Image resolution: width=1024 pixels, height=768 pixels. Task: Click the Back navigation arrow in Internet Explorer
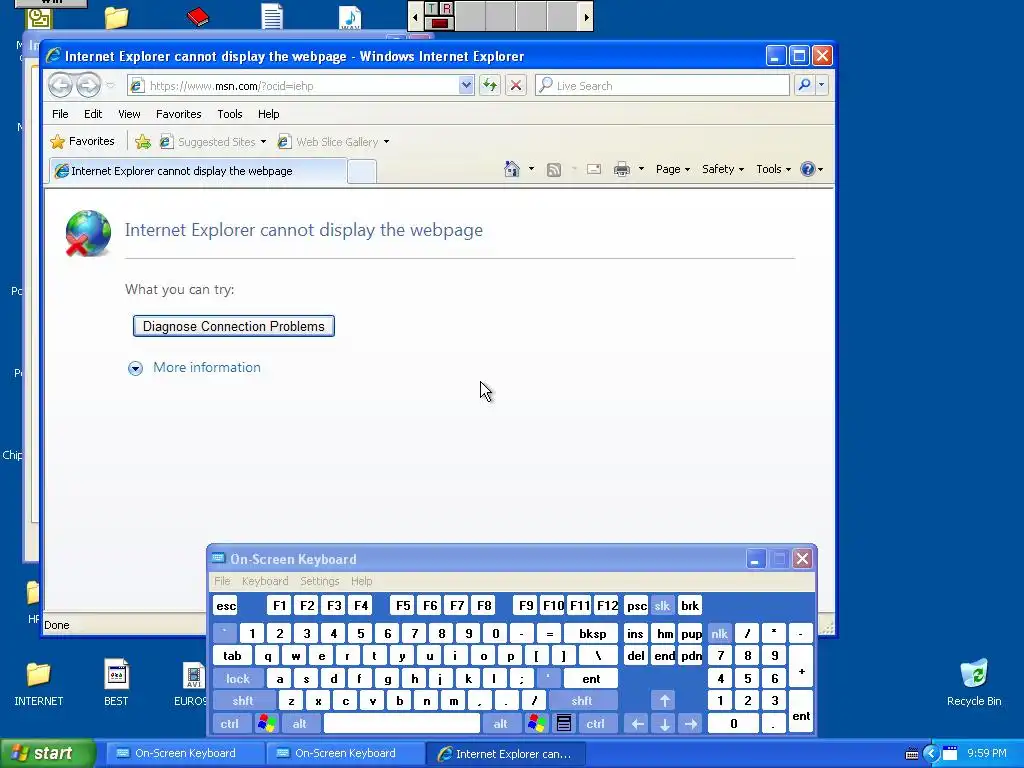[x=60, y=86]
